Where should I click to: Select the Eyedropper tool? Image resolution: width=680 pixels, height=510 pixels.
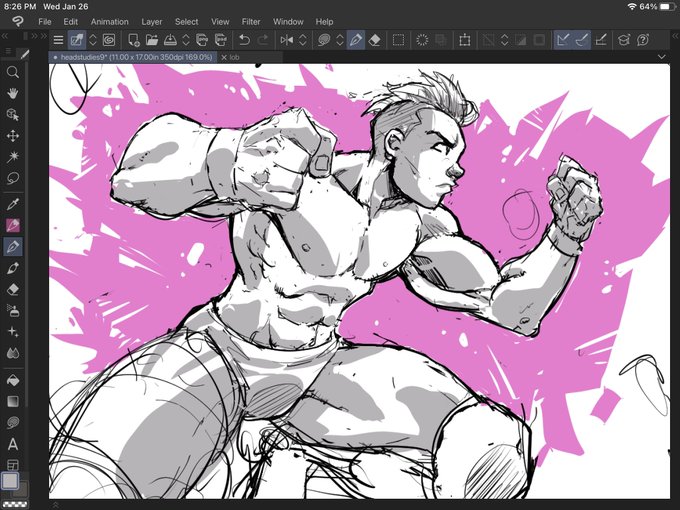[x=13, y=204]
